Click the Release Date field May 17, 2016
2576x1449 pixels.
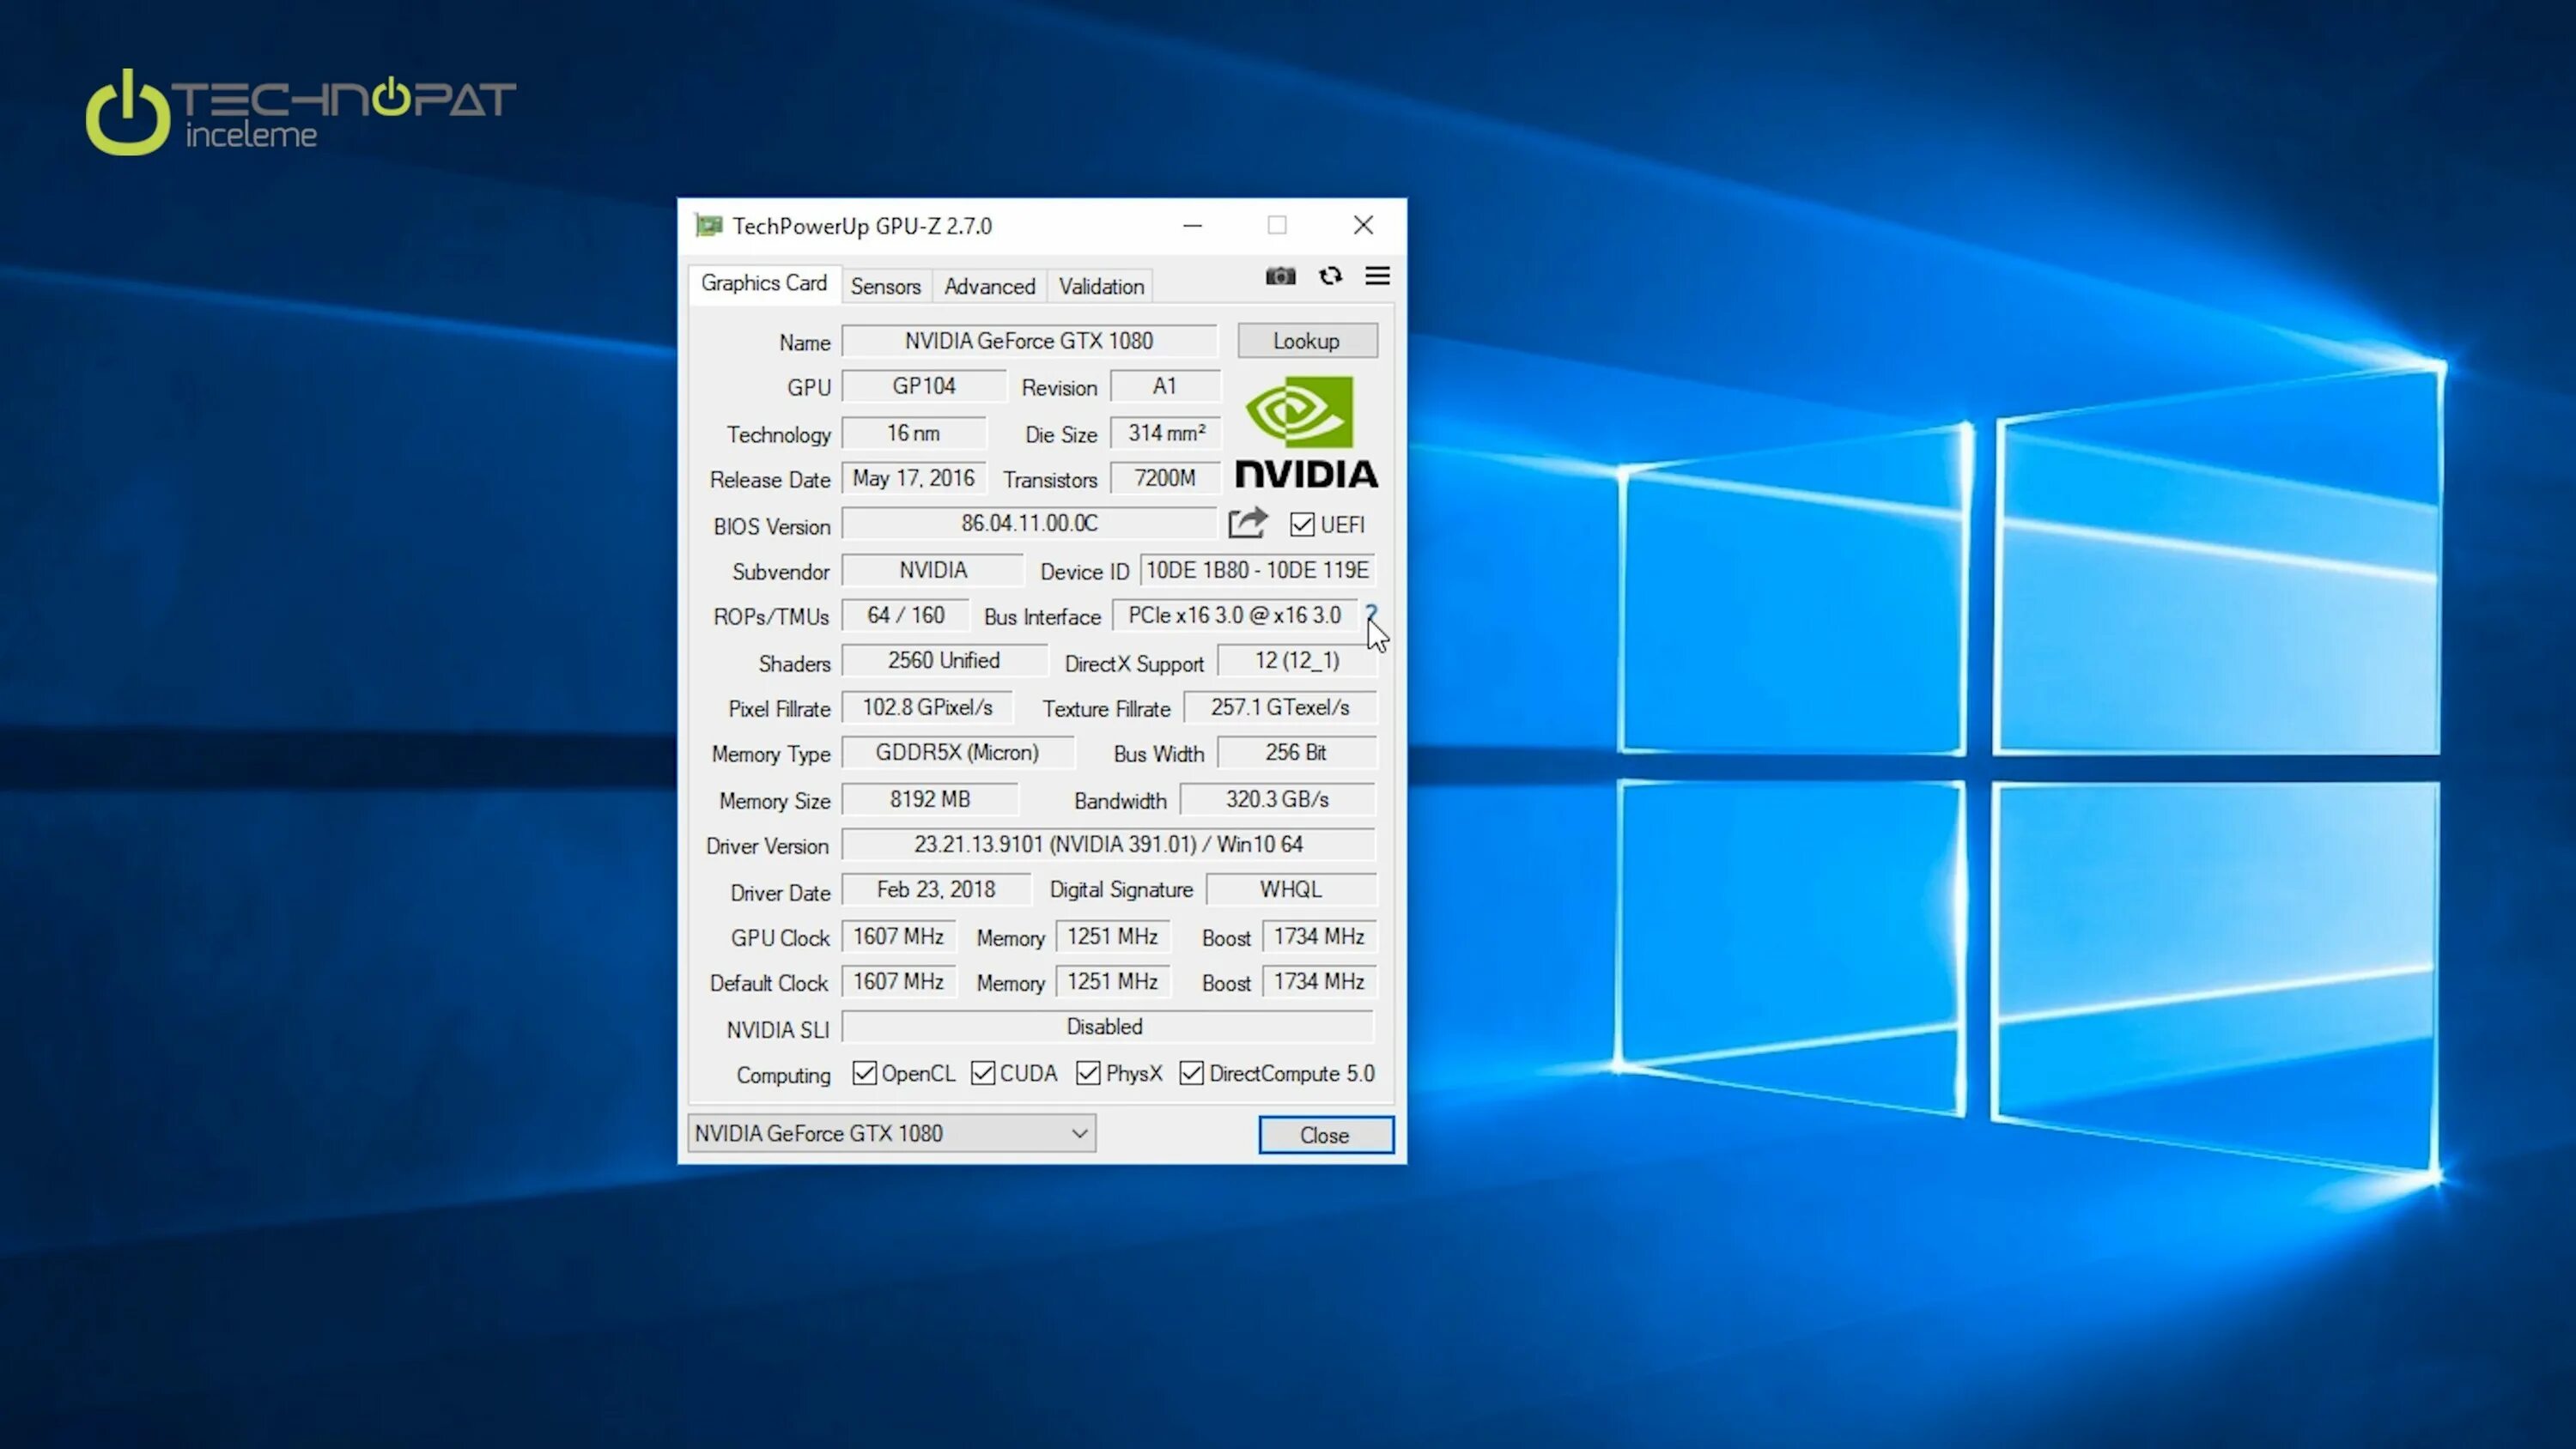914,478
